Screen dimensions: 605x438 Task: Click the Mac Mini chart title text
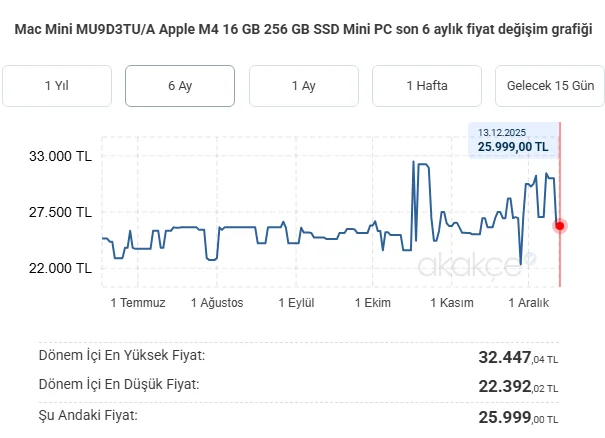coord(303,30)
